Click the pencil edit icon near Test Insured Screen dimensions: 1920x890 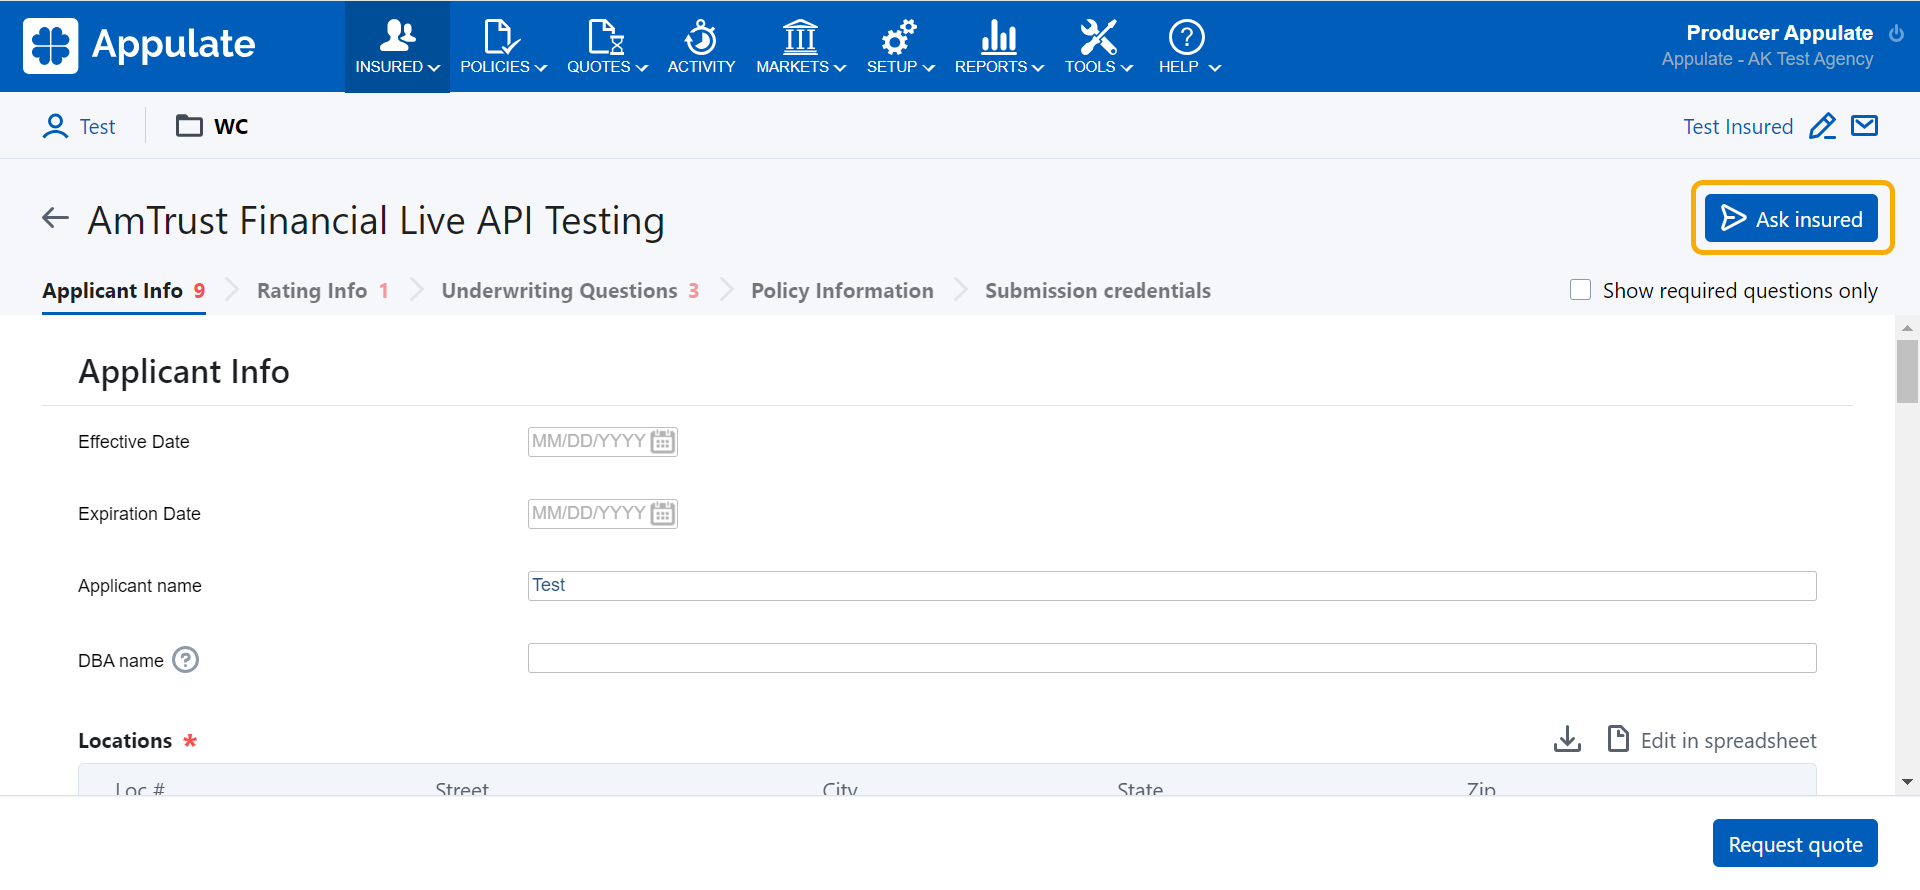coord(1822,127)
